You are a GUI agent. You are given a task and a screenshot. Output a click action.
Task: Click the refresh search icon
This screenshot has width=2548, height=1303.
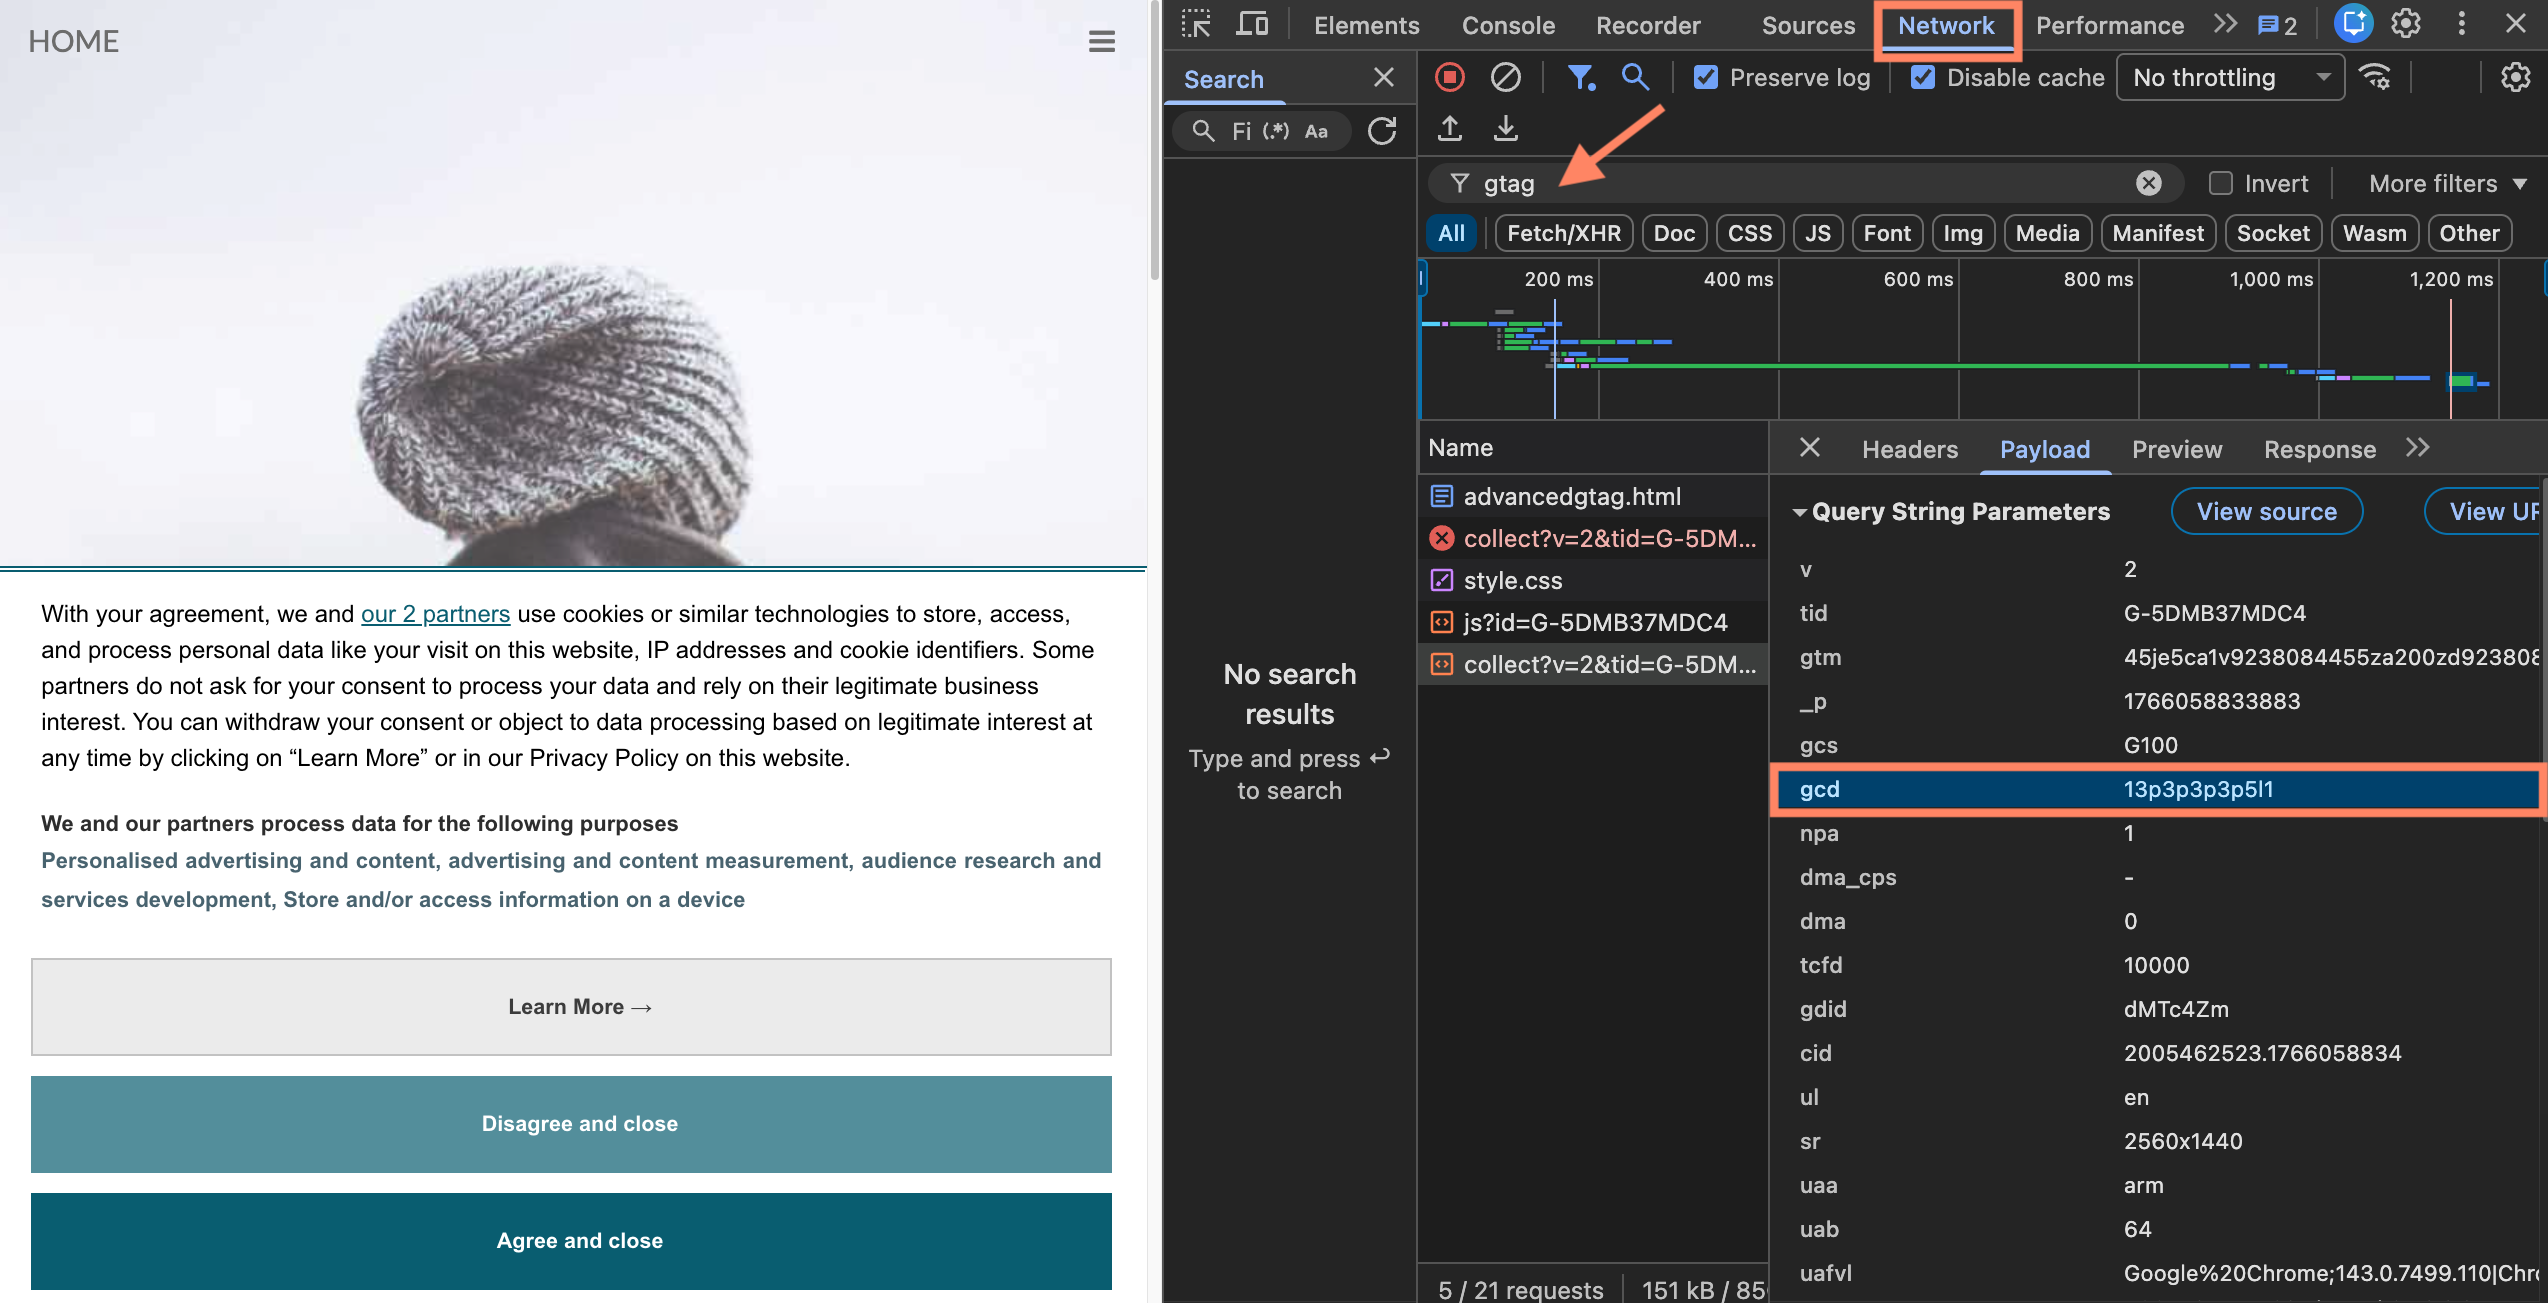(x=1382, y=131)
